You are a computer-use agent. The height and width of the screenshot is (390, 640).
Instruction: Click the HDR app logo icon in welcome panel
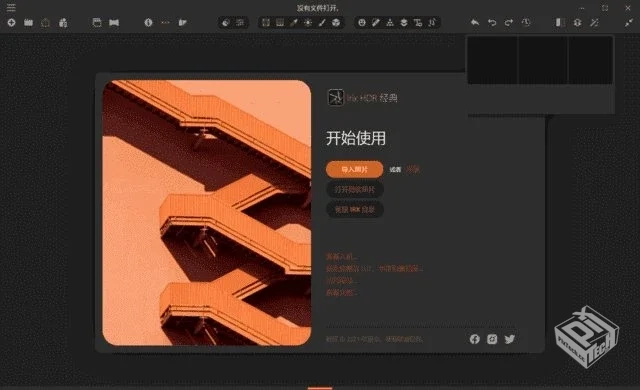(336, 98)
